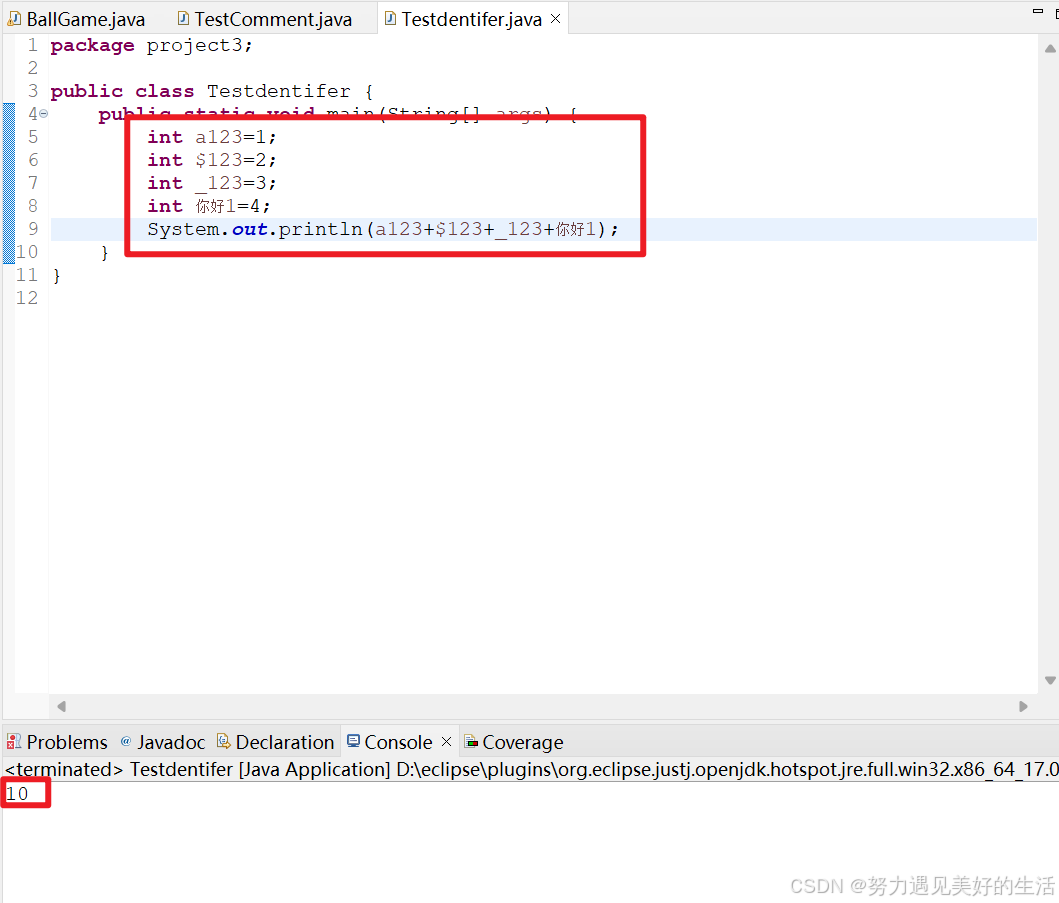The image size is (1059, 903).
Task: Click the BallGame.java file icon
Action: click(14, 18)
